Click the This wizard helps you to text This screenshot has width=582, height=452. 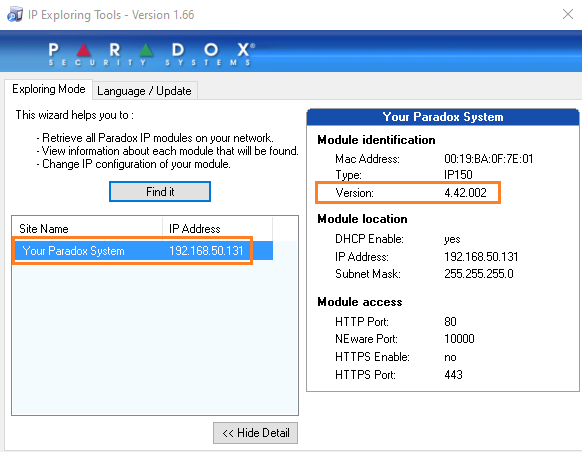tap(74, 115)
